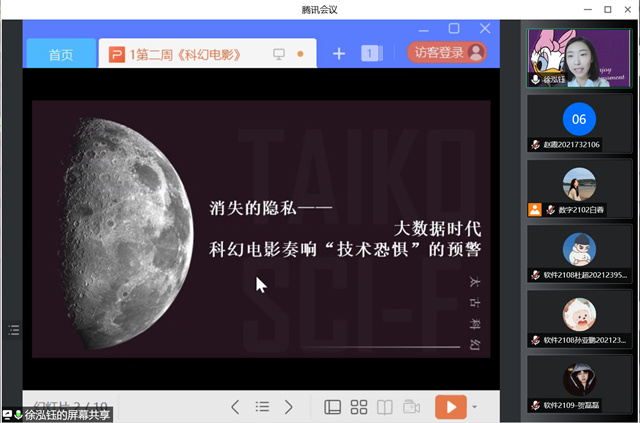Switch to normal view layout icon

point(332,407)
